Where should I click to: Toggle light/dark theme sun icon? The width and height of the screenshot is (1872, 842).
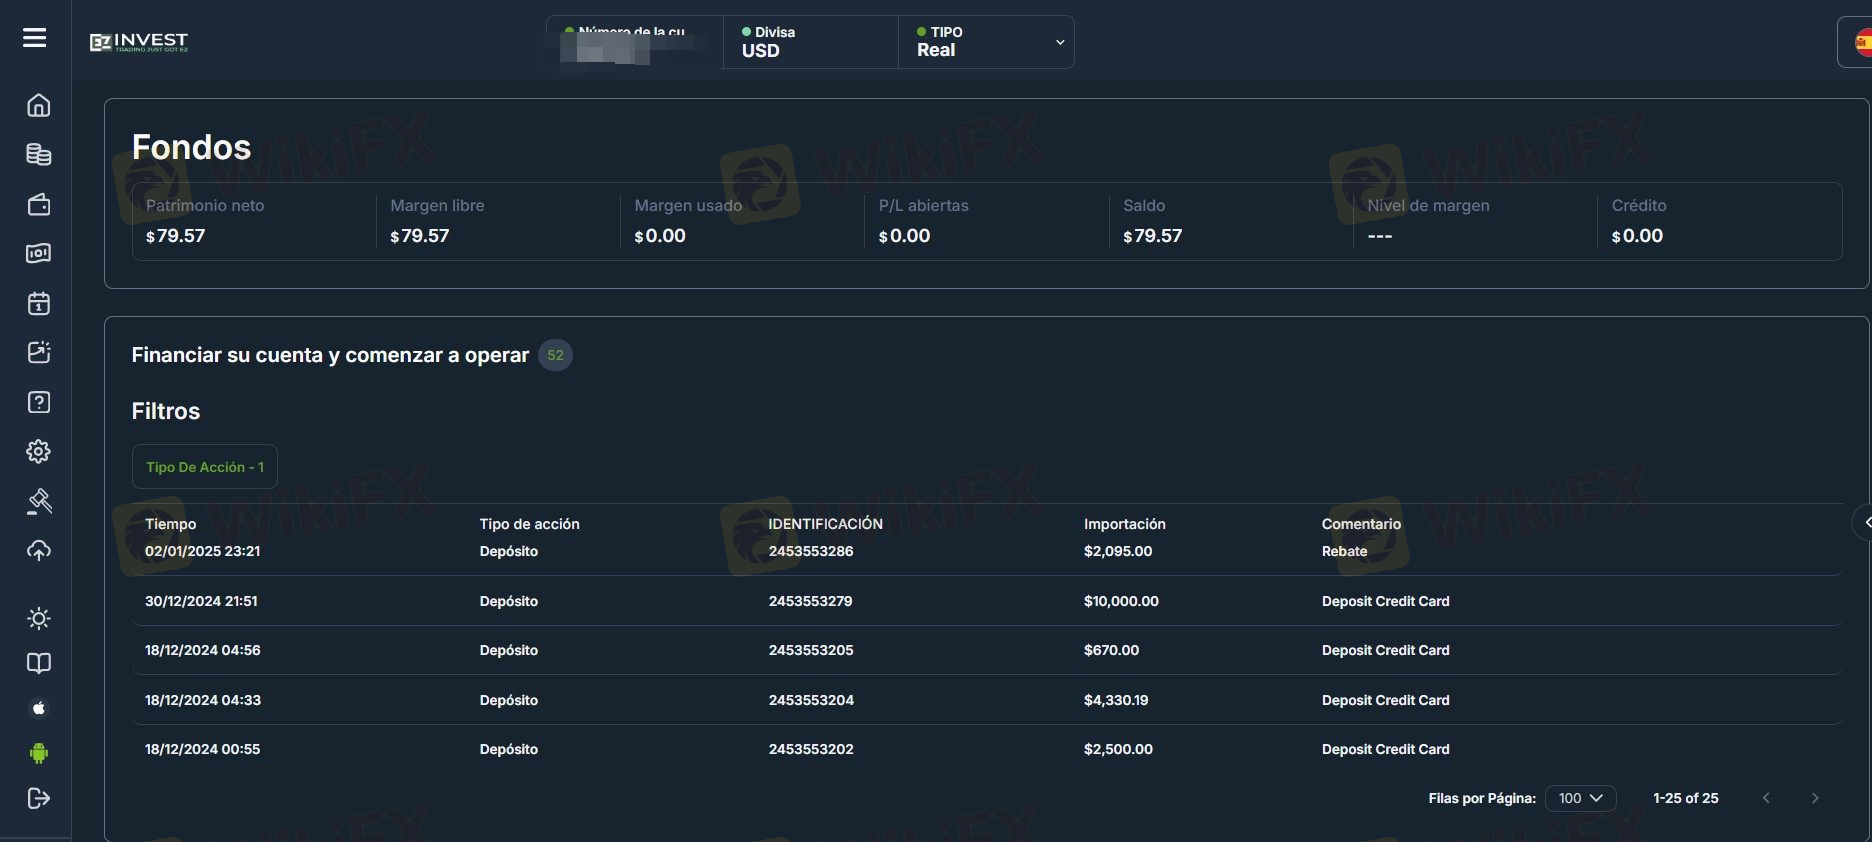[x=38, y=618]
